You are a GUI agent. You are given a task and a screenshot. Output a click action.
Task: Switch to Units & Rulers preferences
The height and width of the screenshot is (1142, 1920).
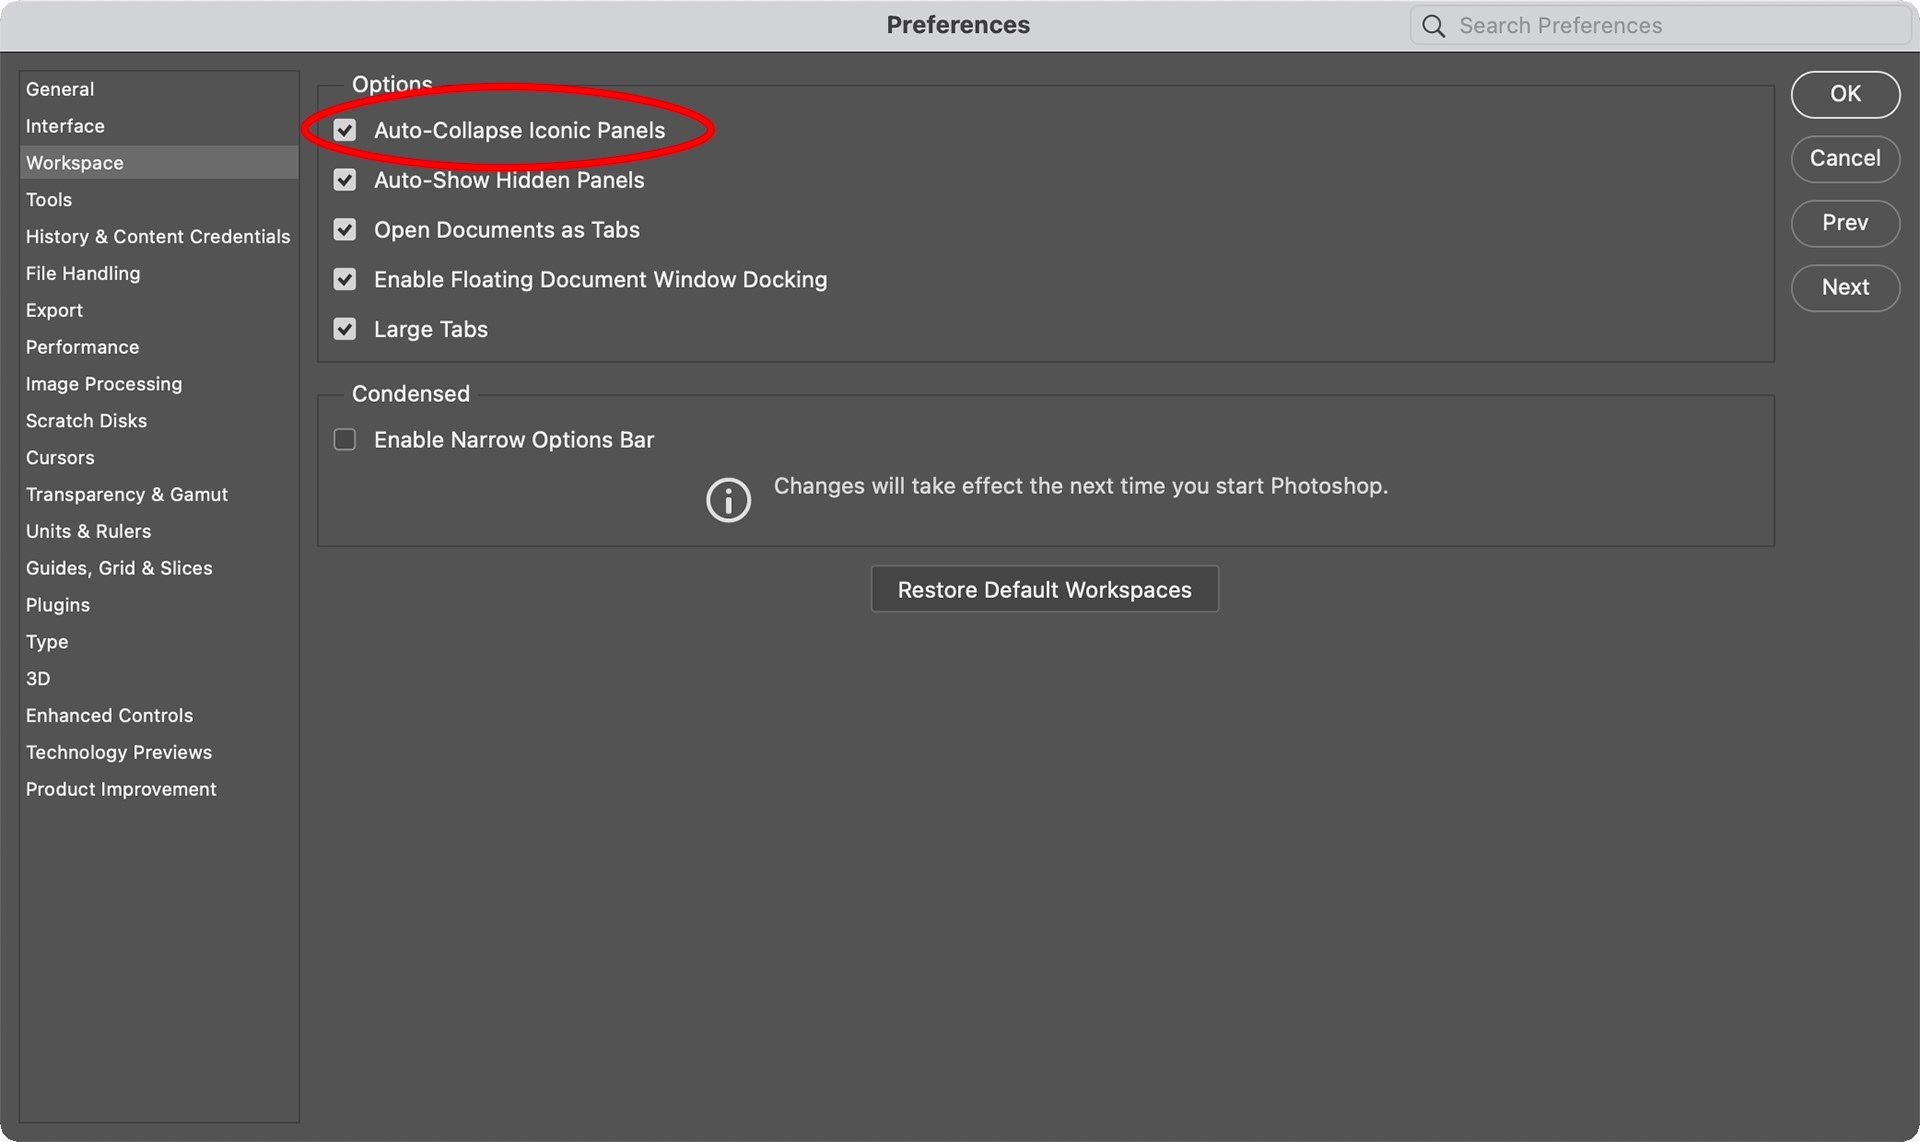coord(88,531)
